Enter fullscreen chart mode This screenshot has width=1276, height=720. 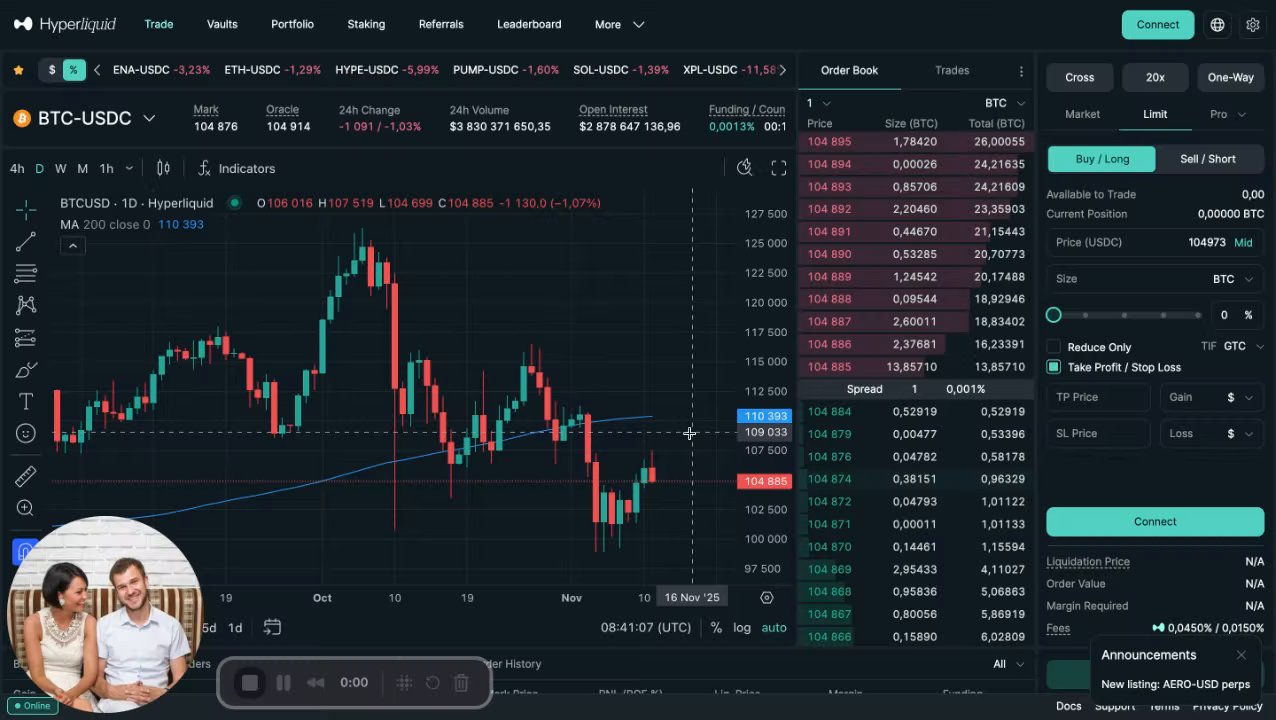click(x=779, y=168)
